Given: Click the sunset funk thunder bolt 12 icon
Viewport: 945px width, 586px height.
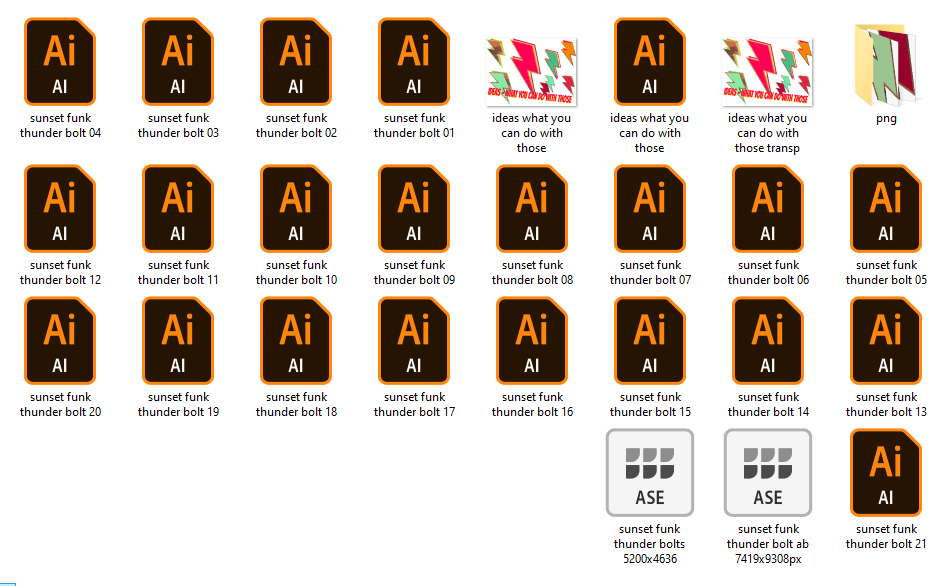Looking at the screenshot, I should [x=60, y=209].
